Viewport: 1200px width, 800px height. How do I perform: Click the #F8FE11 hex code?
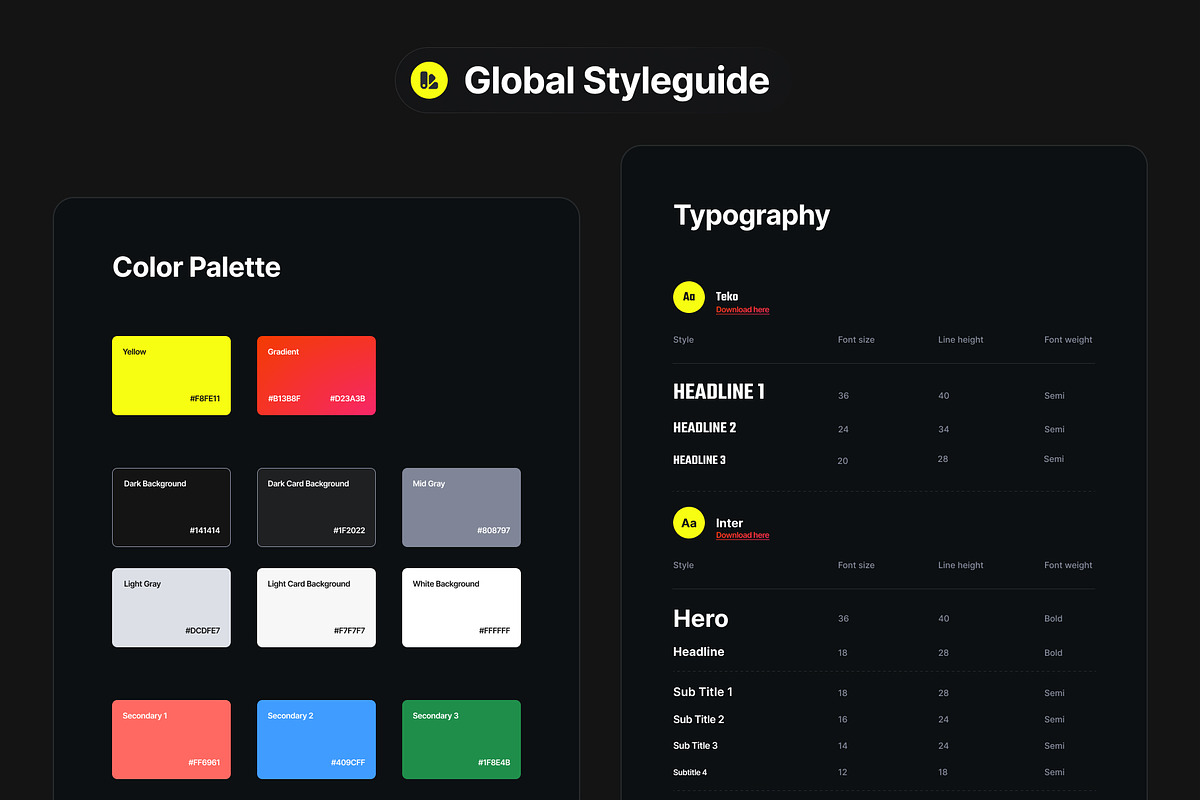[205, 399]
